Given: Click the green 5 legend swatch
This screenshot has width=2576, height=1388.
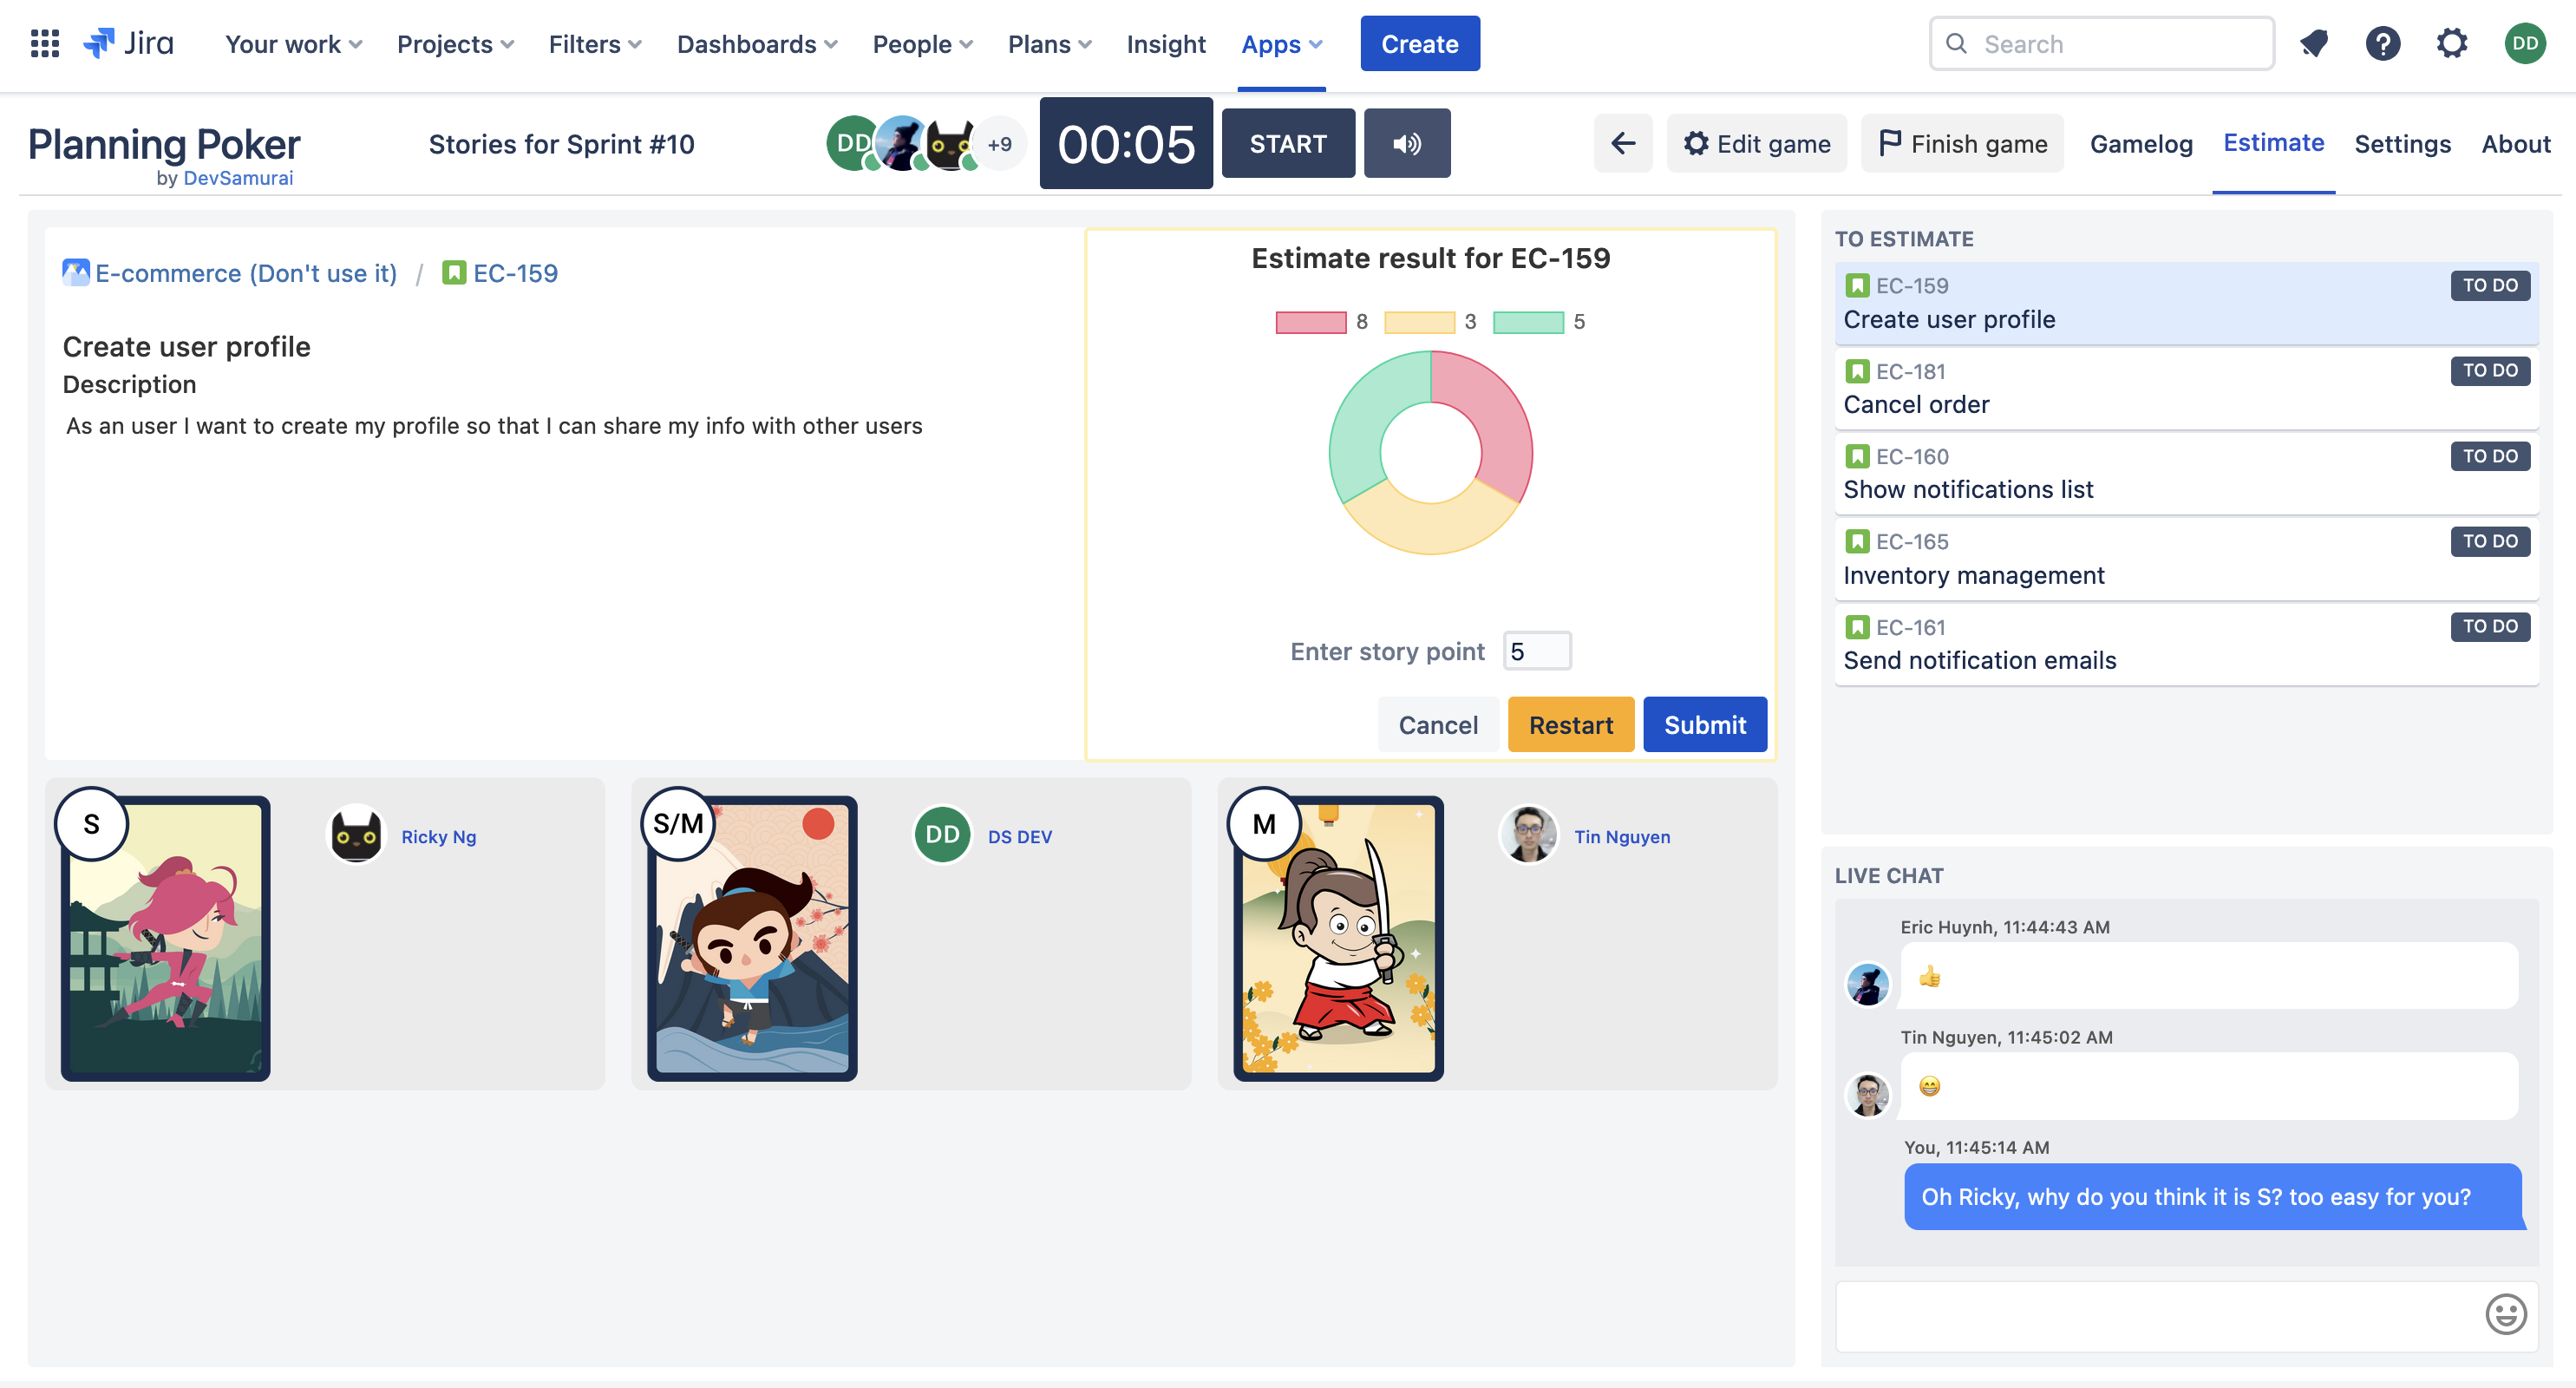Looking at the screenshot, I should (x=1528, y=322).
